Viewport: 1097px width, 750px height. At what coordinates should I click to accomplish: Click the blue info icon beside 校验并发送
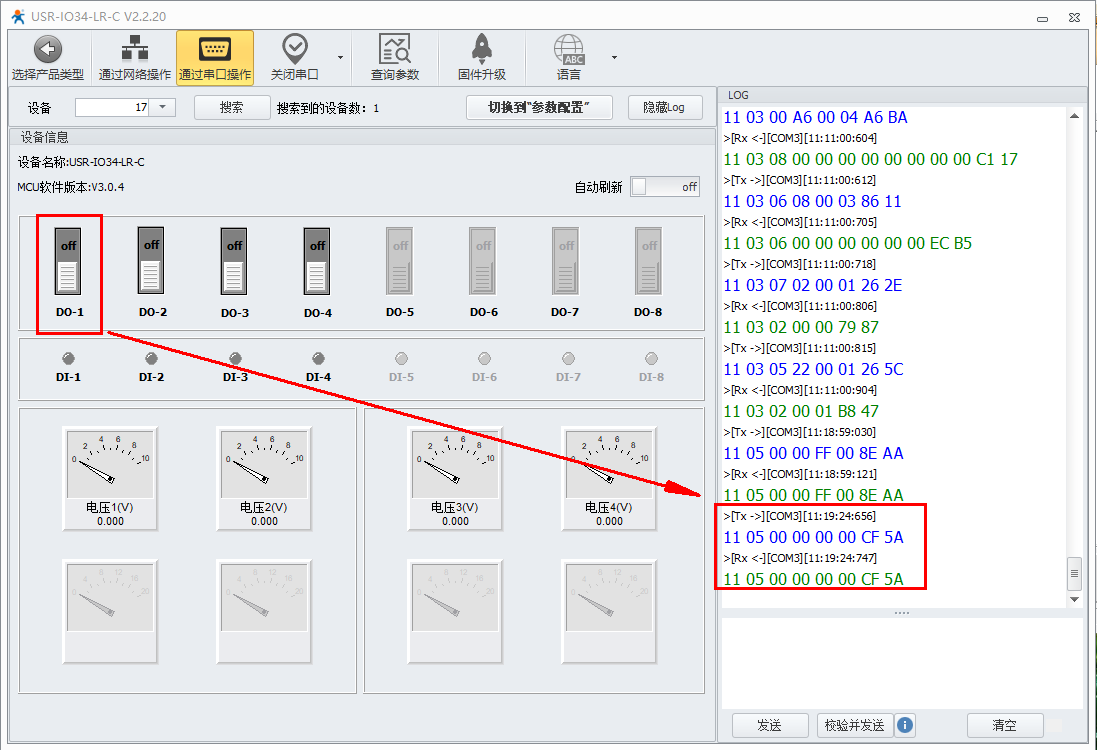905,725
